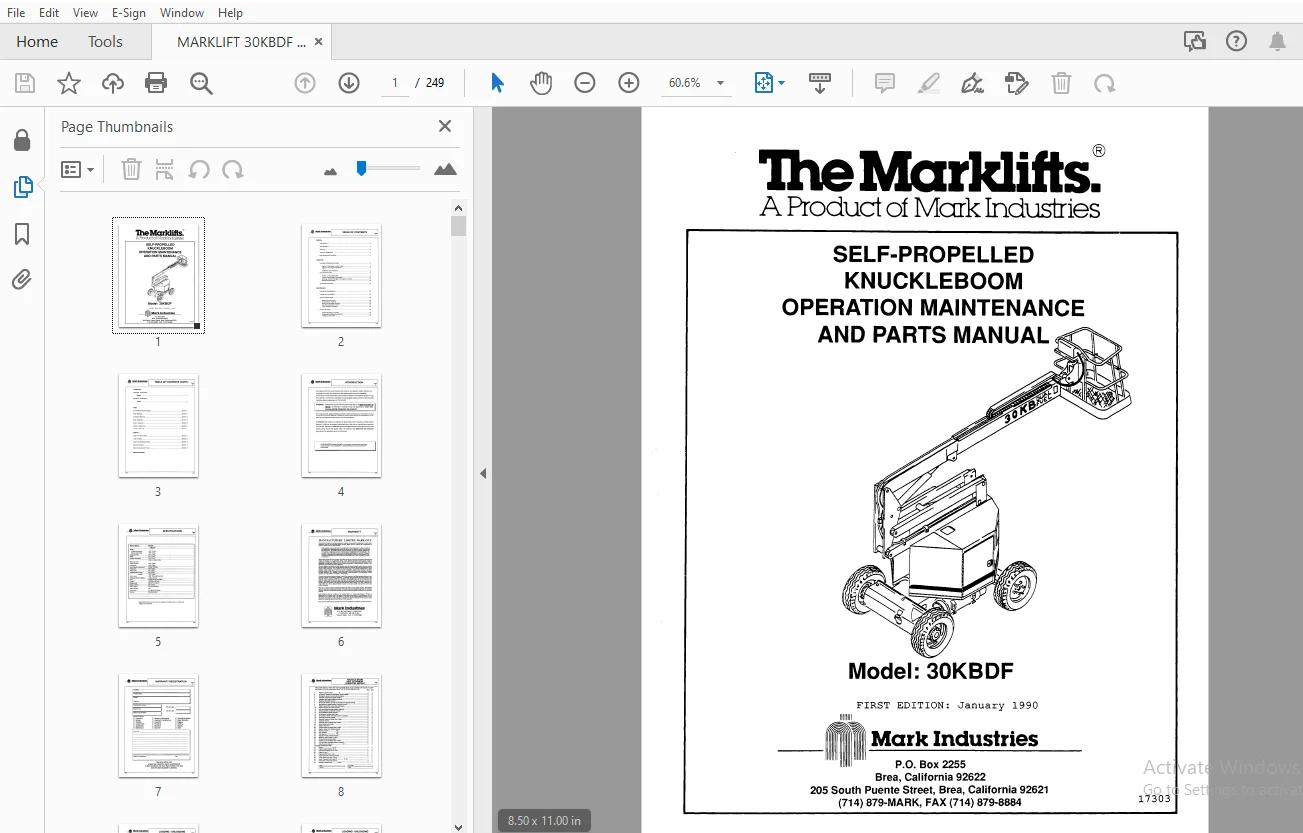The image size is (1303, 833).
Task: Select the highlight text pen tool
Action: pyautogui.click(x=929, y=83)
